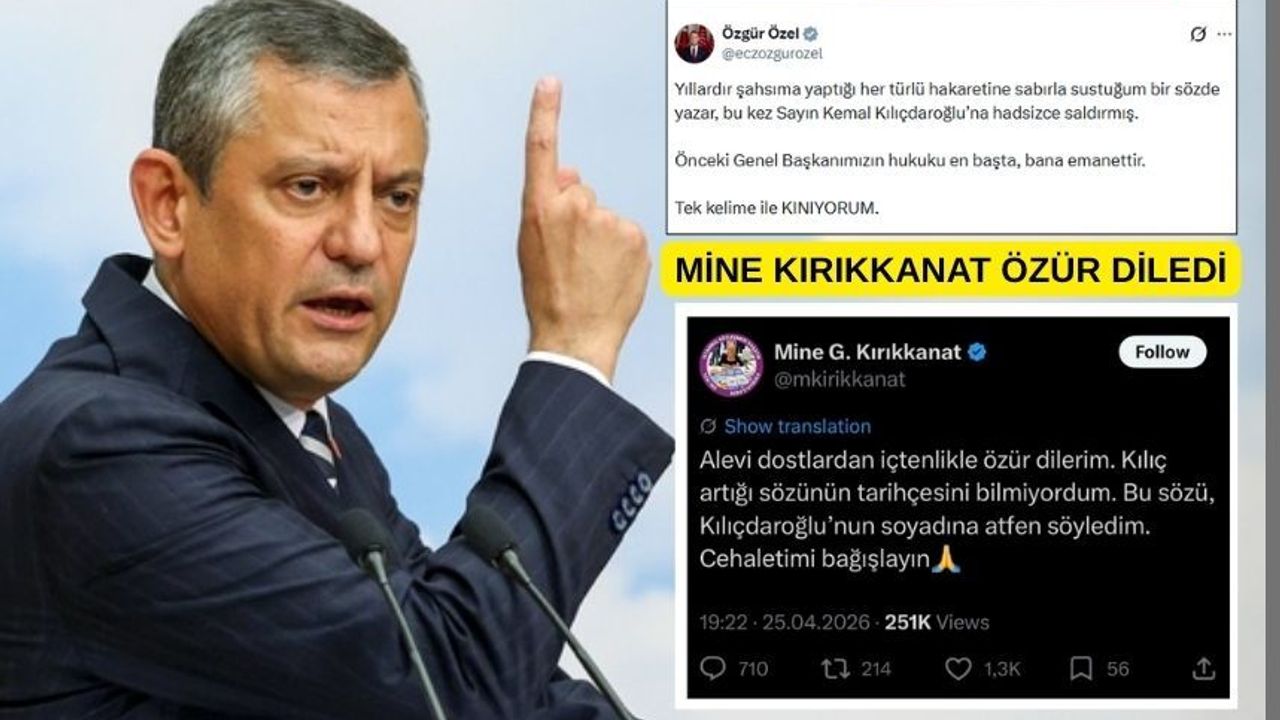Screen dimensions: 1280x720
Task: Open Özgür Özel's profile picture
Action: pos(694,43)
